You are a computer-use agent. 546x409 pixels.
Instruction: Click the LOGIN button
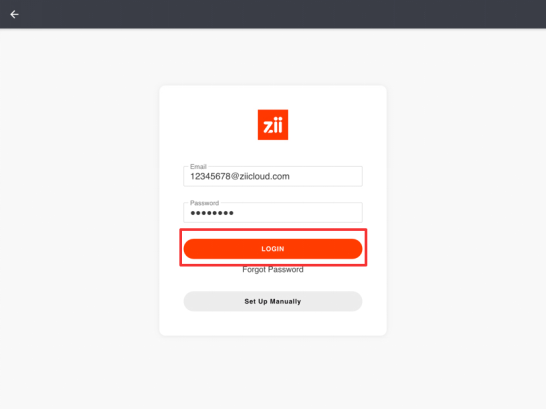point(273,249)
